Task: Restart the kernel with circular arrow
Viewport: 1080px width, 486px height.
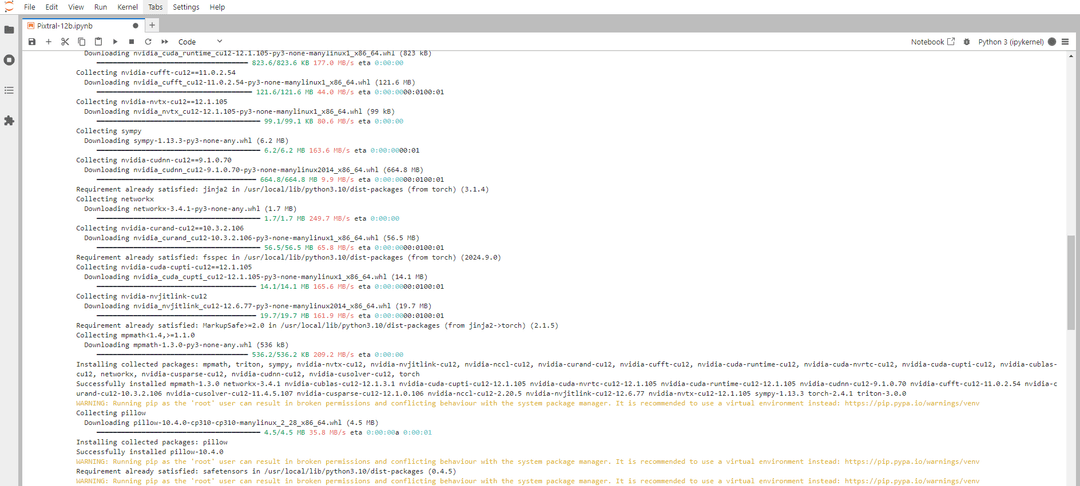Action: pyautogui.click(x=147, y=42)
